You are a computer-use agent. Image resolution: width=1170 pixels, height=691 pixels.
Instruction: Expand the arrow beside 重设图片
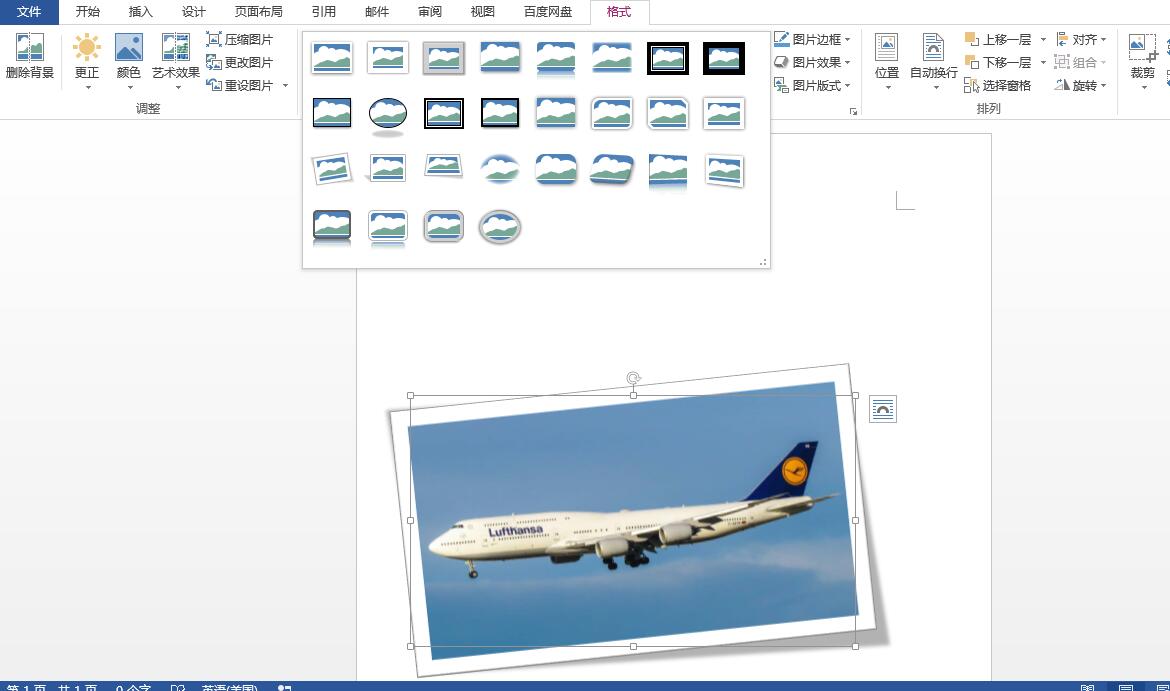tap(285, 86)
